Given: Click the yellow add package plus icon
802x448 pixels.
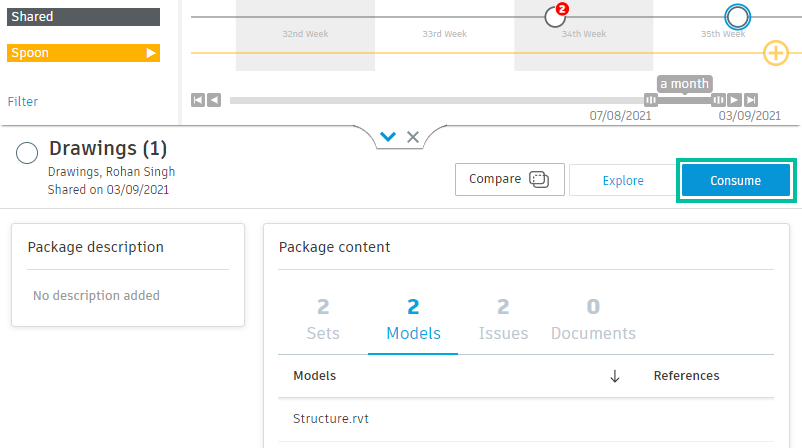Looking at the screenshot, I should coord(776,53).
